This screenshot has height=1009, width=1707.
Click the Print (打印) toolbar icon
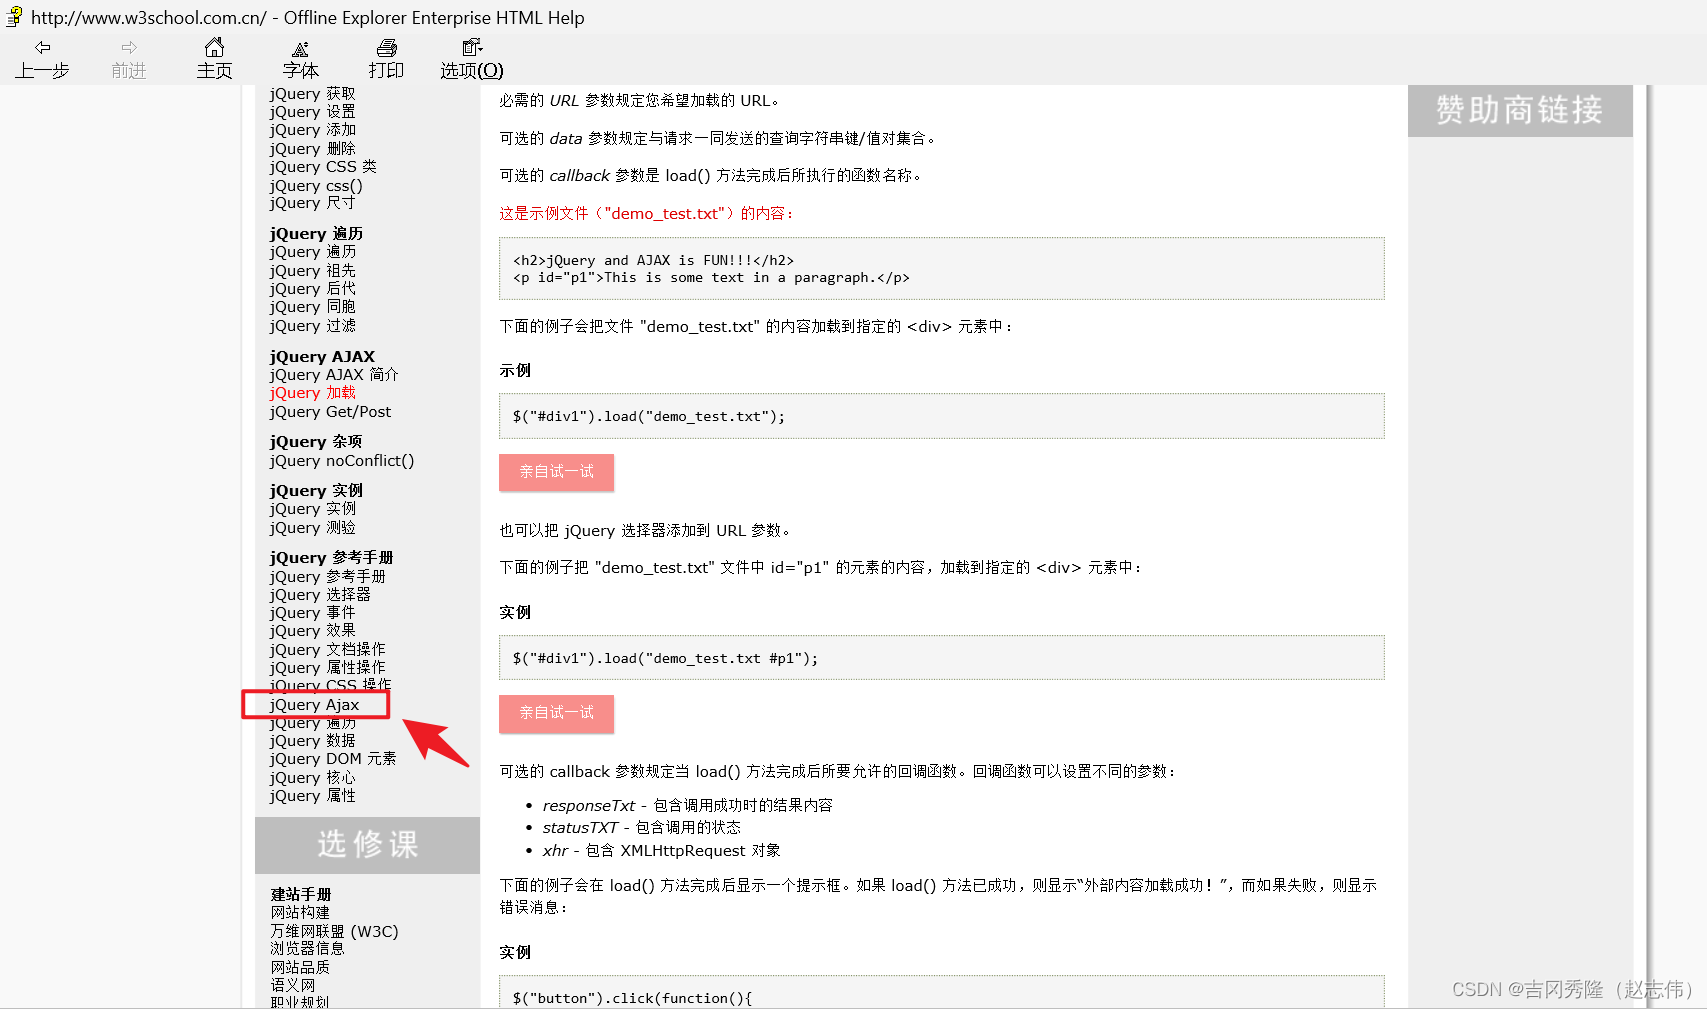point(386,47)
